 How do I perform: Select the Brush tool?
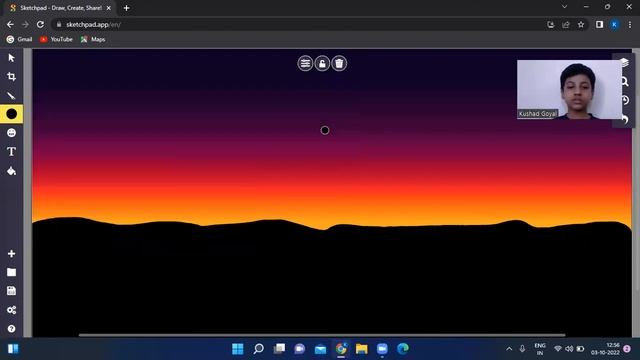(11, 96)
